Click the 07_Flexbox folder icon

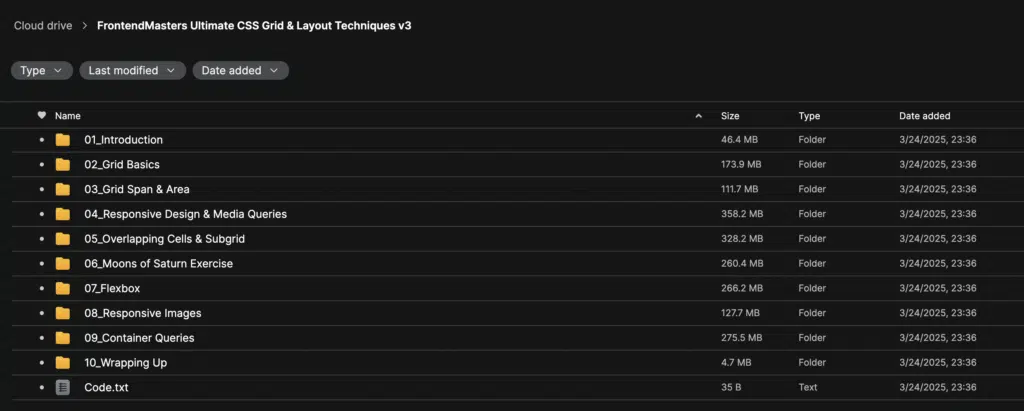coord(63,288)
